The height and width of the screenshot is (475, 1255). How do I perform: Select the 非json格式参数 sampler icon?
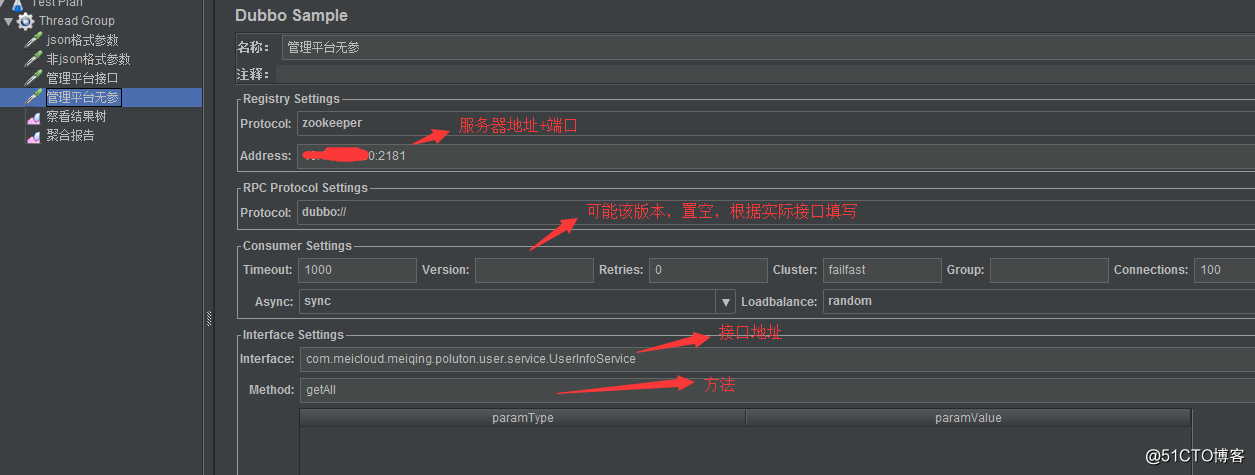point(34,60)
